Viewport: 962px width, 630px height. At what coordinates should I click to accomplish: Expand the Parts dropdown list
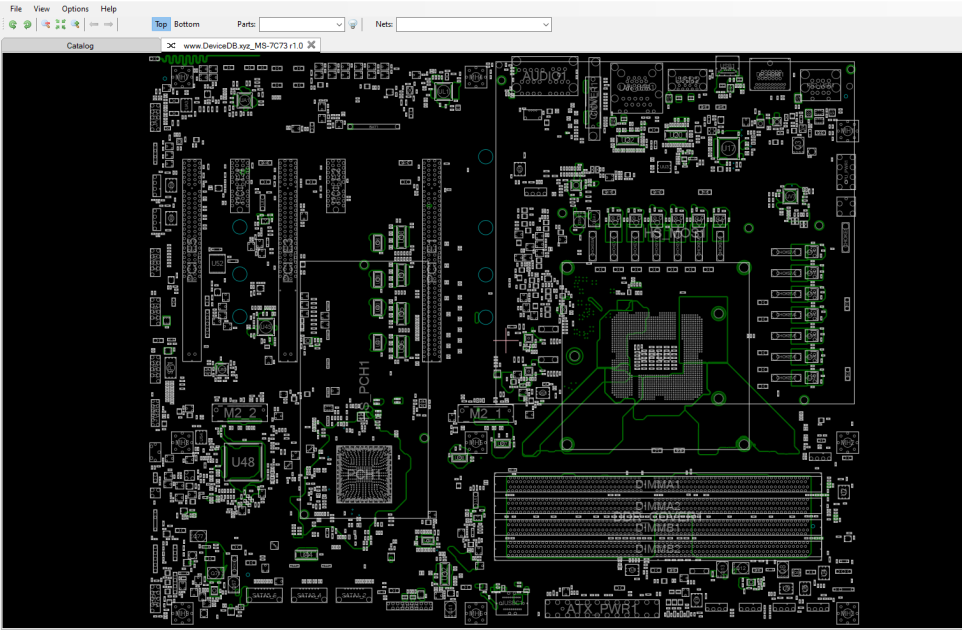339,25
